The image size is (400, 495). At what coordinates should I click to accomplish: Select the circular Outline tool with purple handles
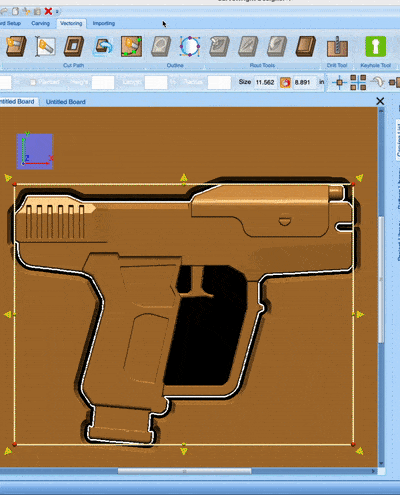[x=190, y=46]
